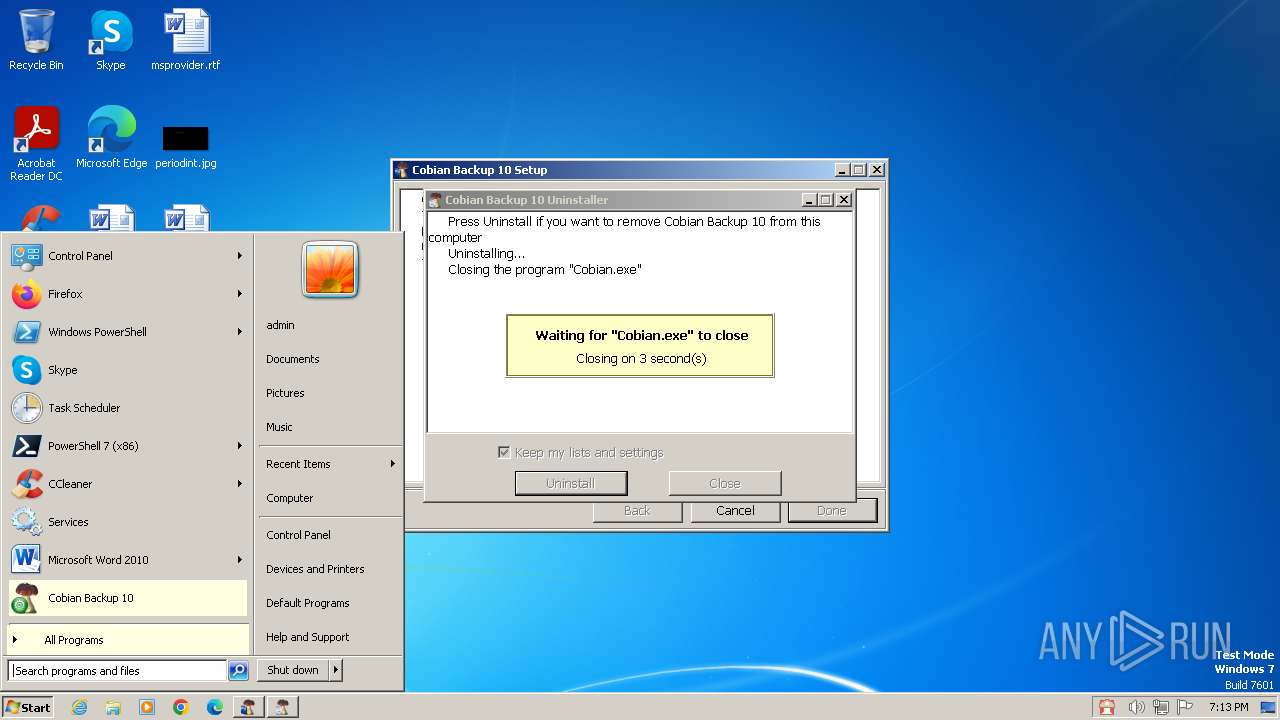Viewport: 1280px width, 720px height.
Task: Open the Recycle Bin desktop icon
Action: [36, 40]
